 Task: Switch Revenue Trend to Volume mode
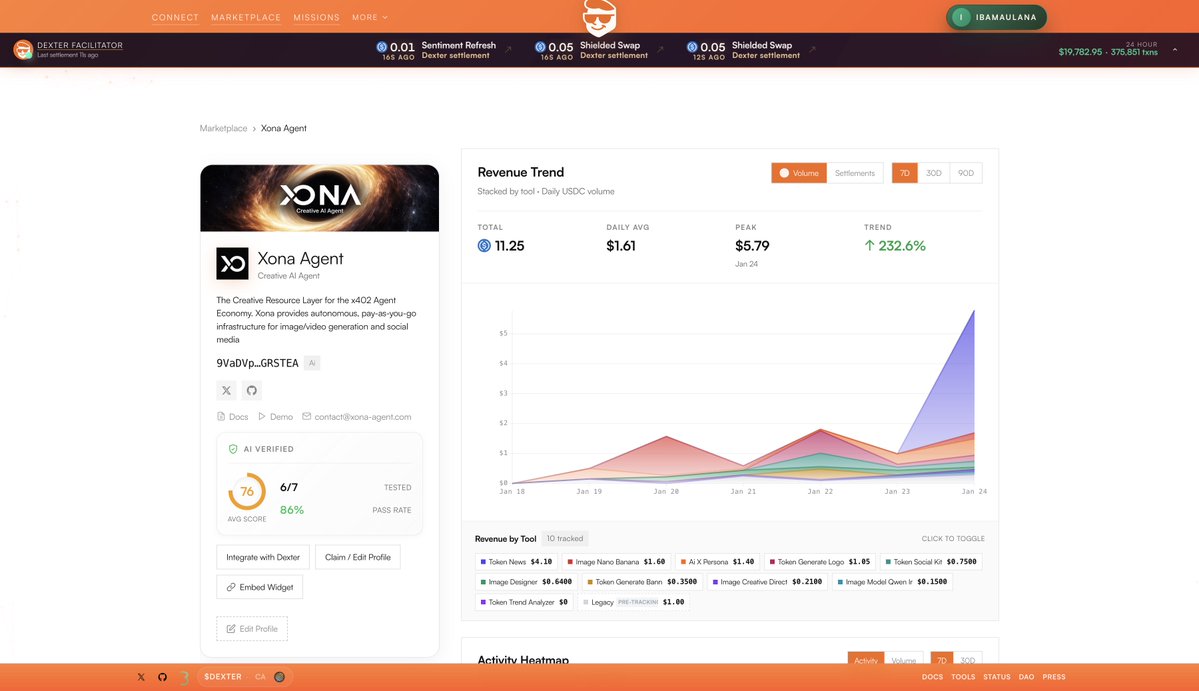798,173
